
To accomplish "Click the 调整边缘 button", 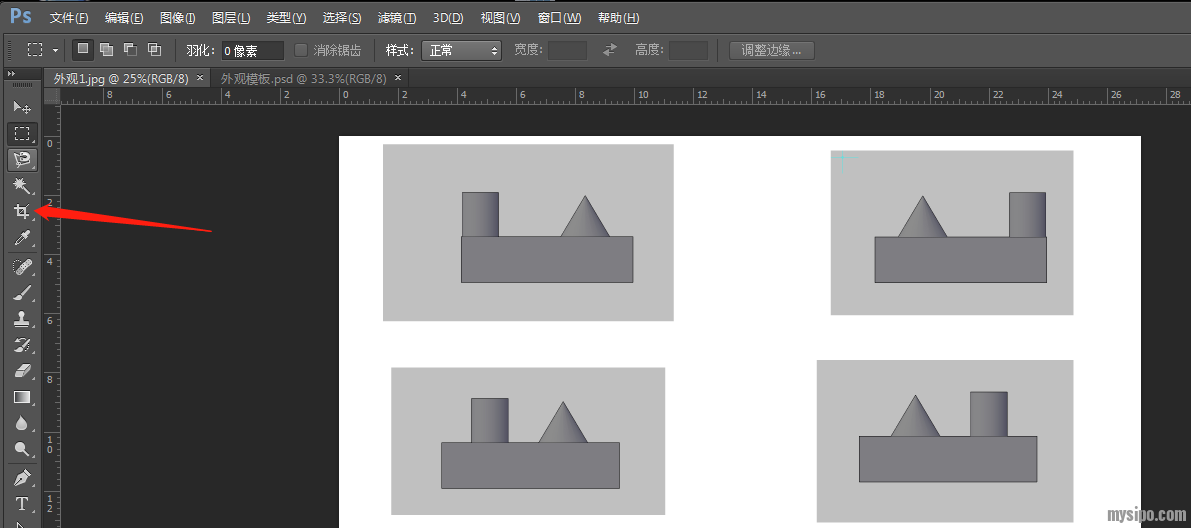I will click(x=771, y=50).
